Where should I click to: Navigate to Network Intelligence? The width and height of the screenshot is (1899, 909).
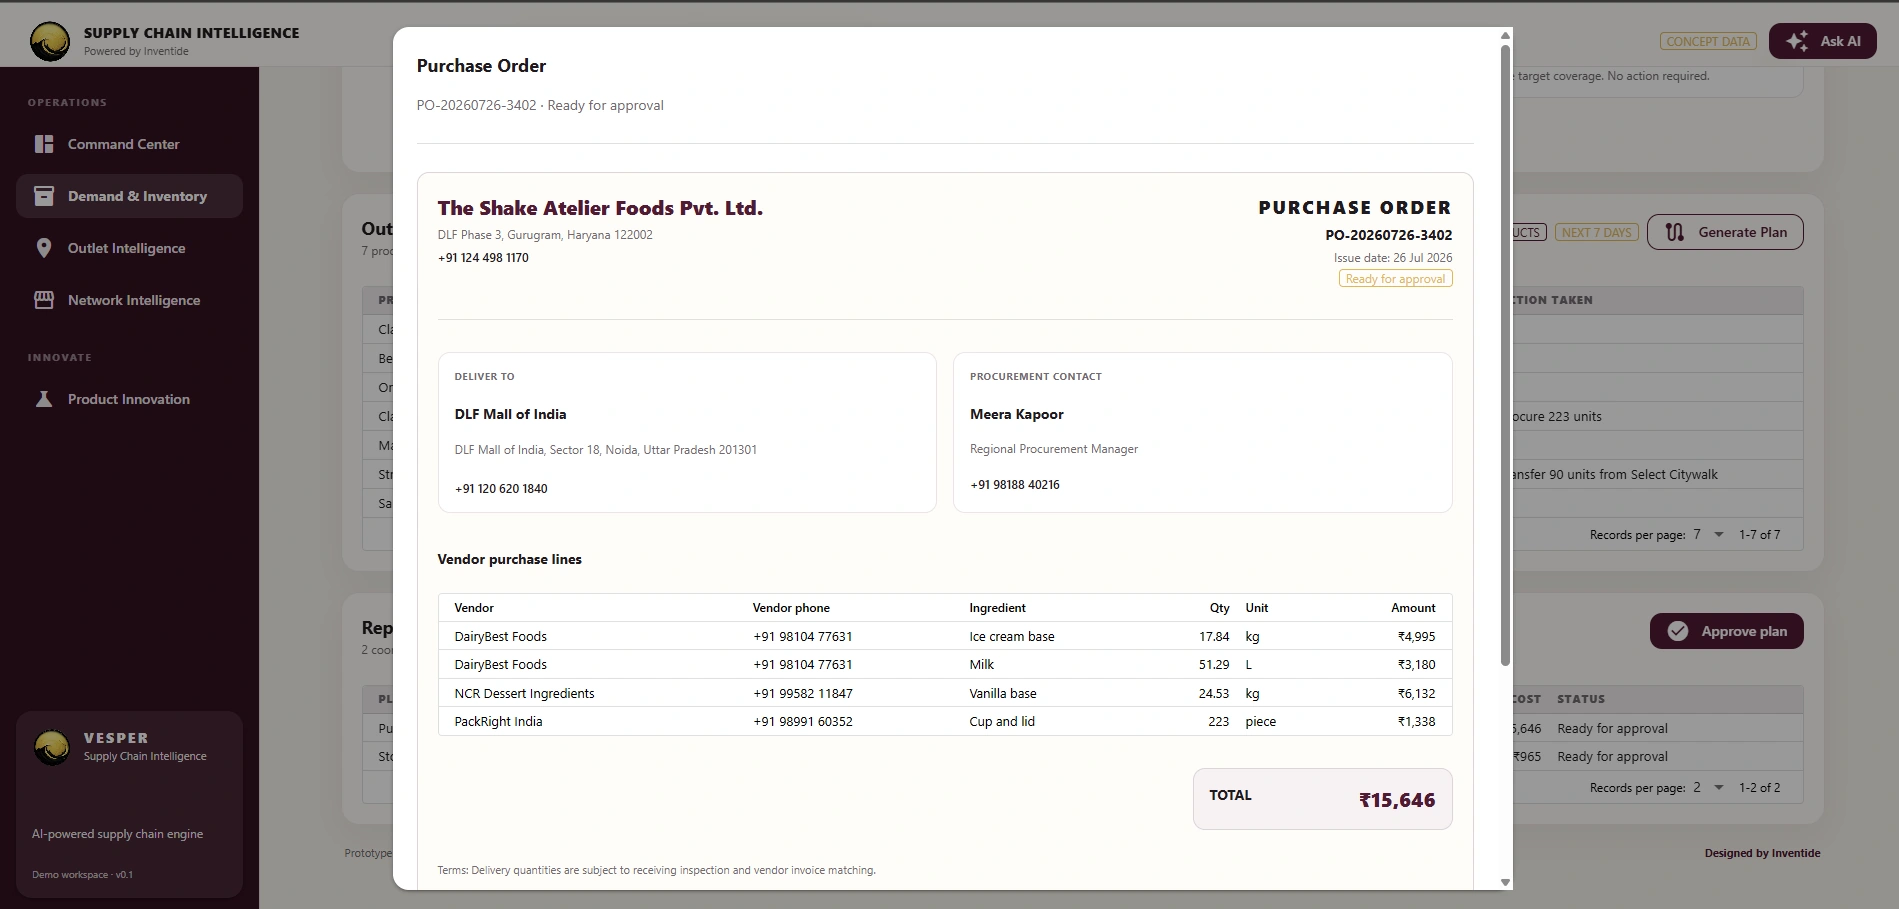click(130, 300)
